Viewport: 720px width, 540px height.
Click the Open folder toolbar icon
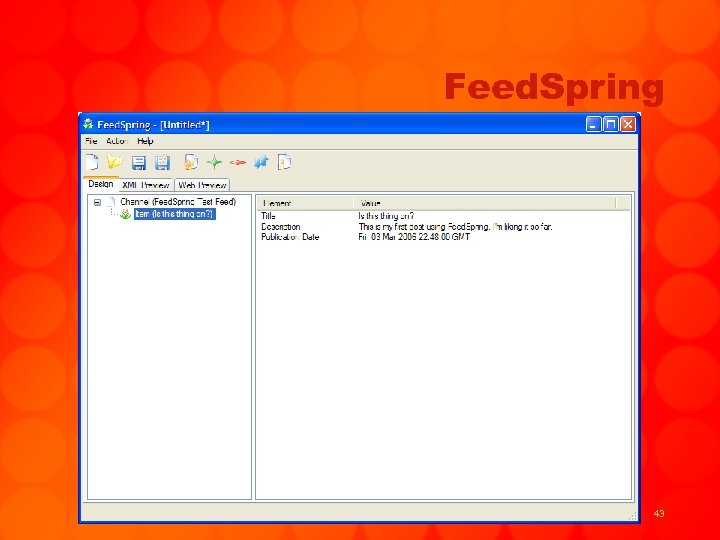pos(115,162)
